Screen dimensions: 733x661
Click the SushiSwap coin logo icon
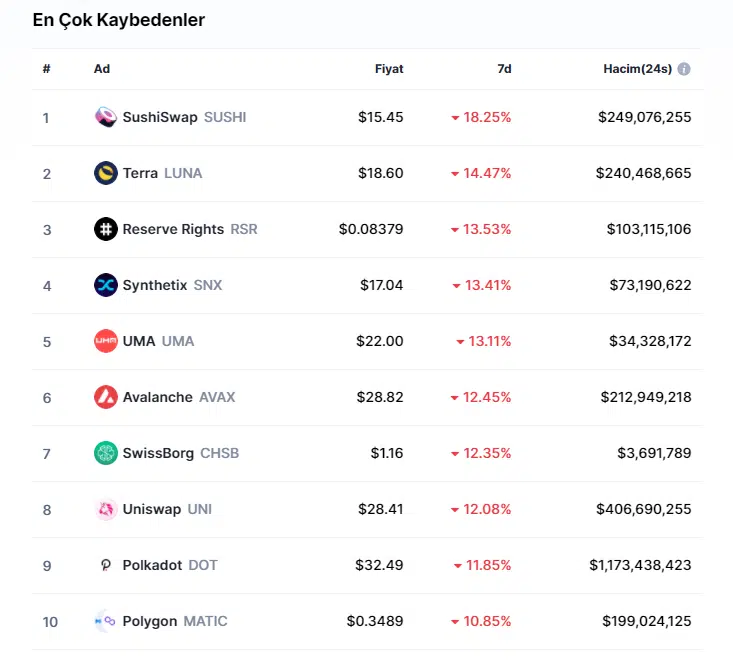pyautogui.click(x=105, y=117)
